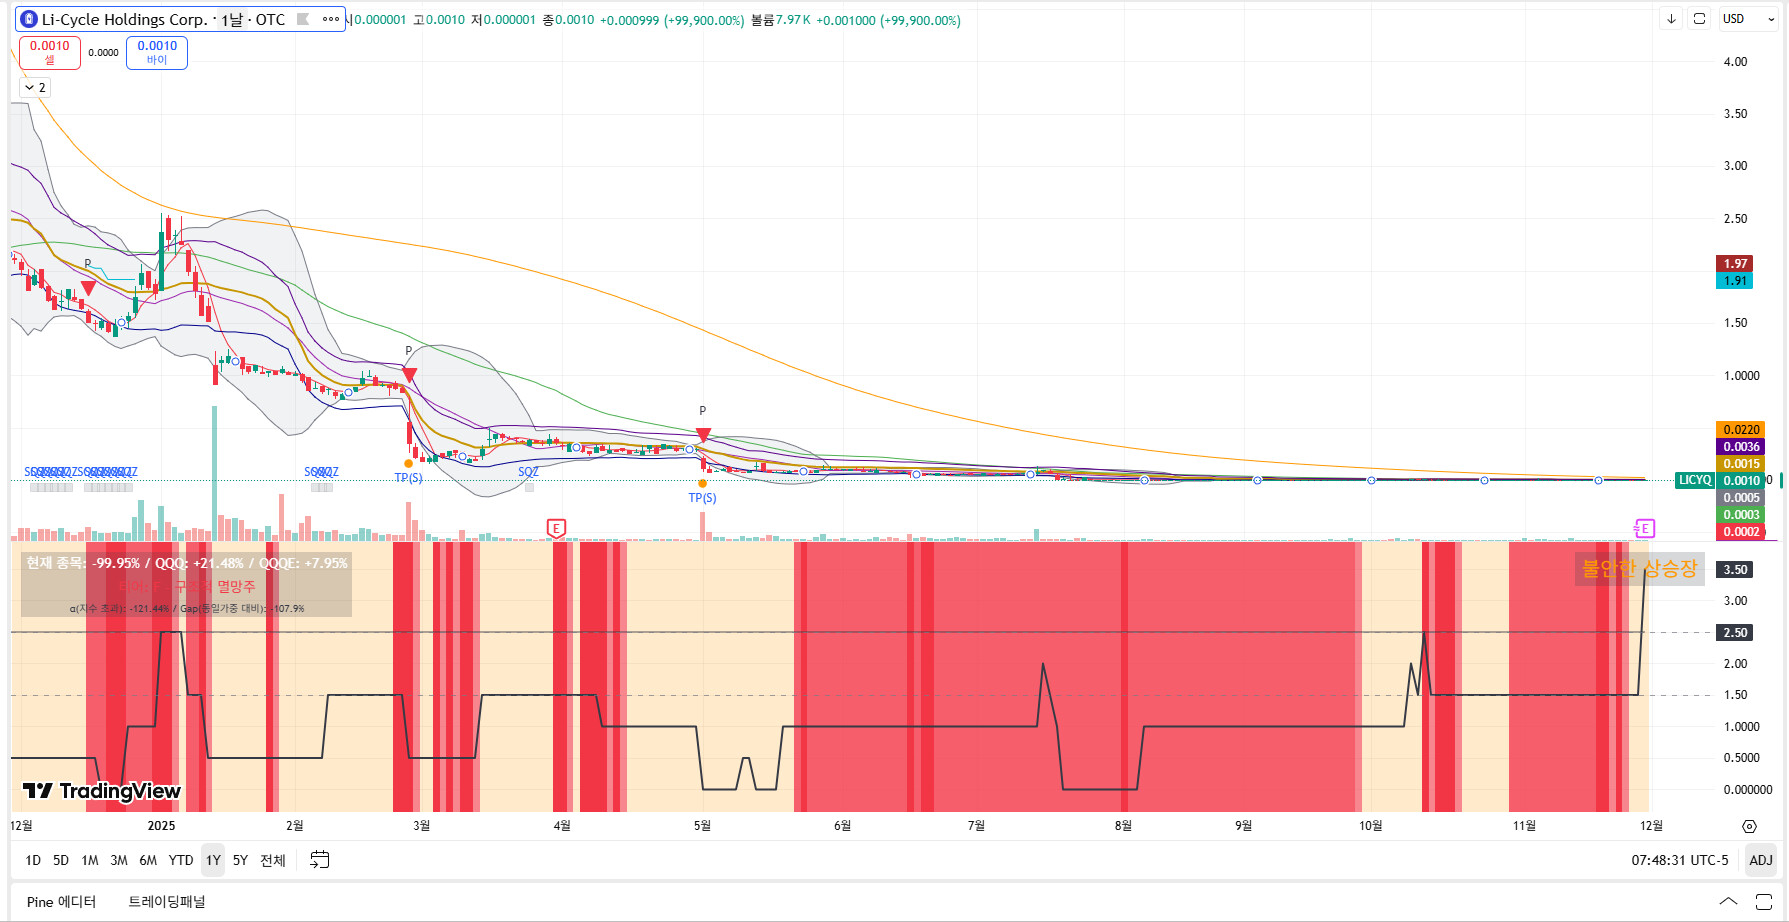This screenshot has height=922, width=1789.
Task: Click the 3.50 indicator value label
Action: click(1735, 570)
